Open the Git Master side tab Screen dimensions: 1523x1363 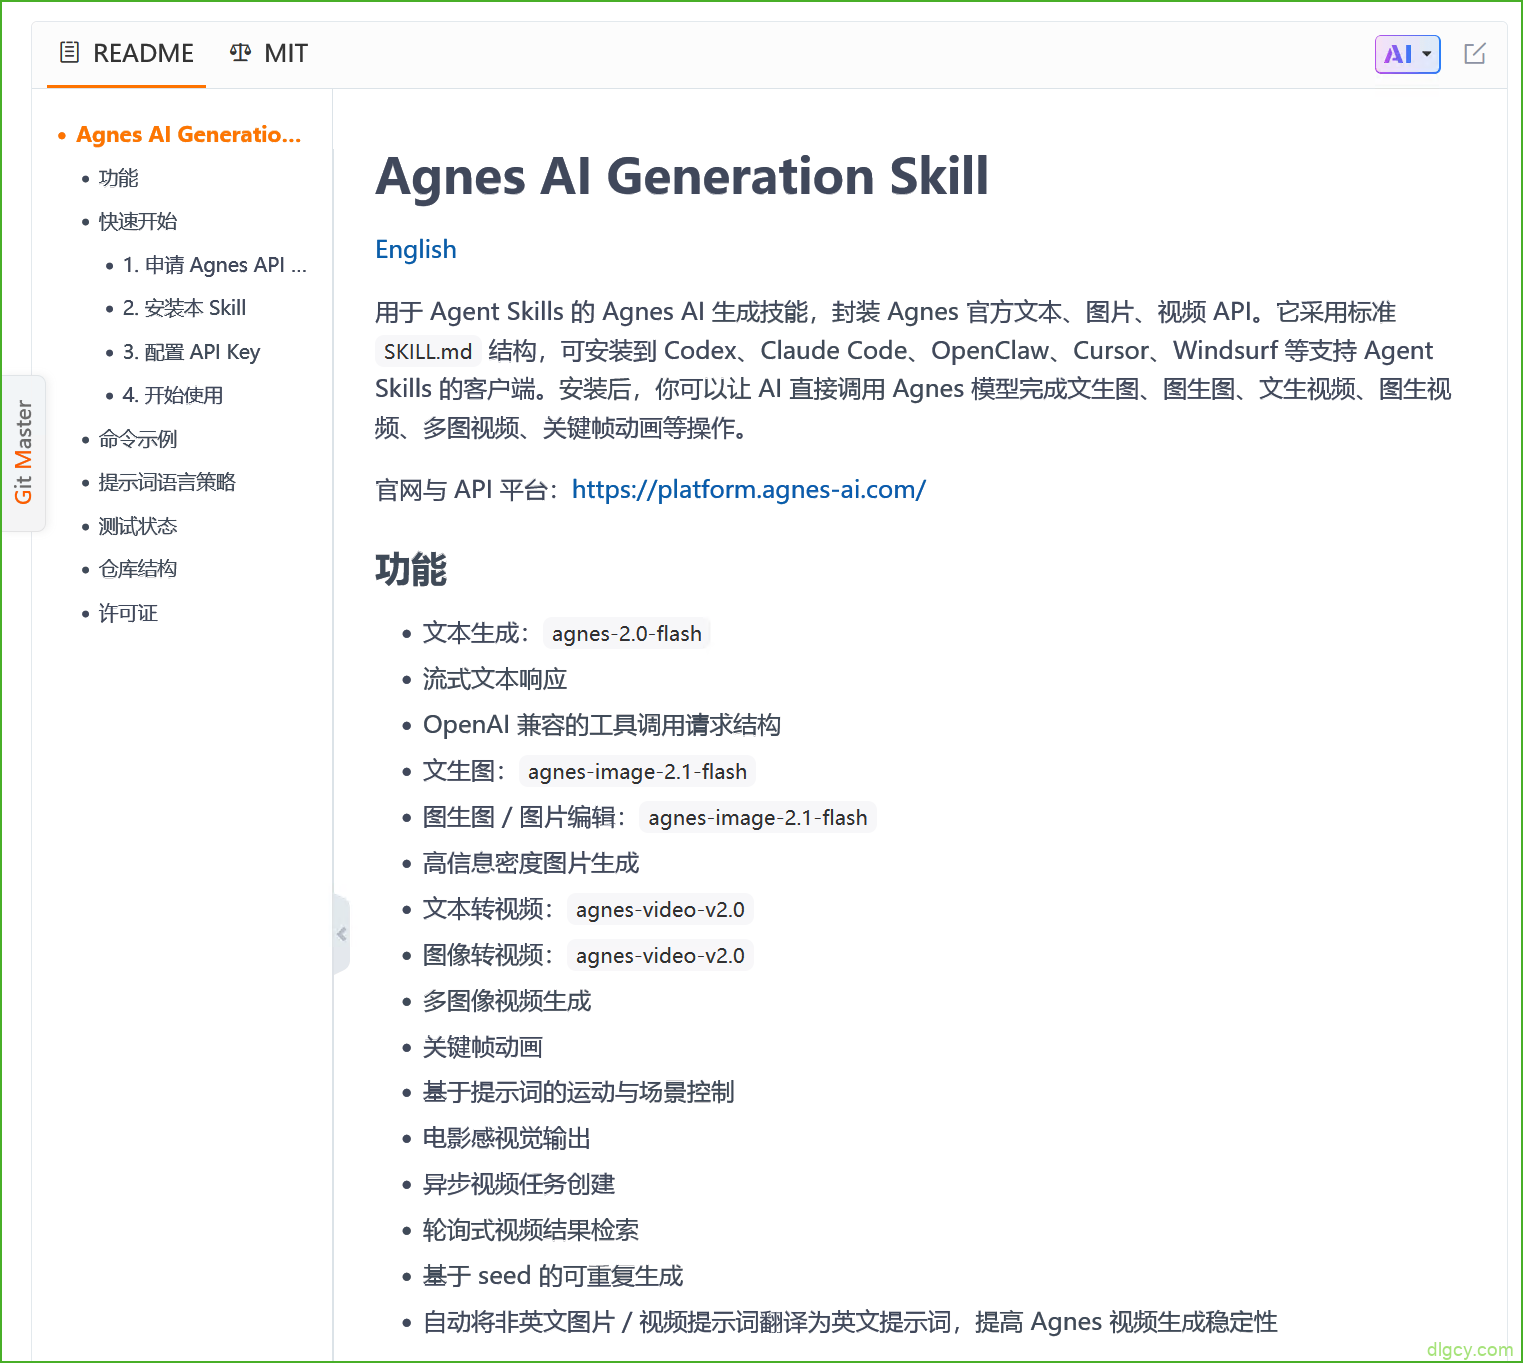pos(23,452)
